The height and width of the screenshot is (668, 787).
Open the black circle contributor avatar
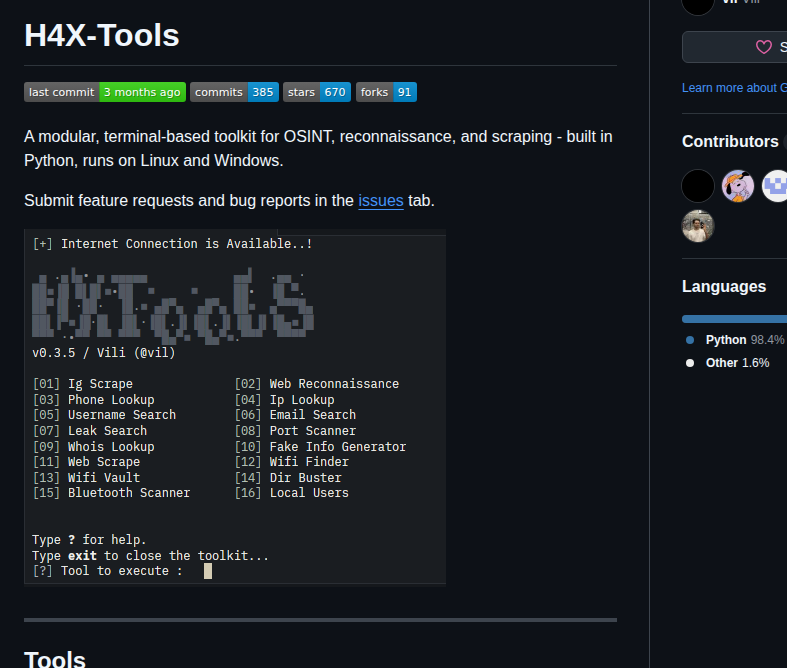click(698, 186)
